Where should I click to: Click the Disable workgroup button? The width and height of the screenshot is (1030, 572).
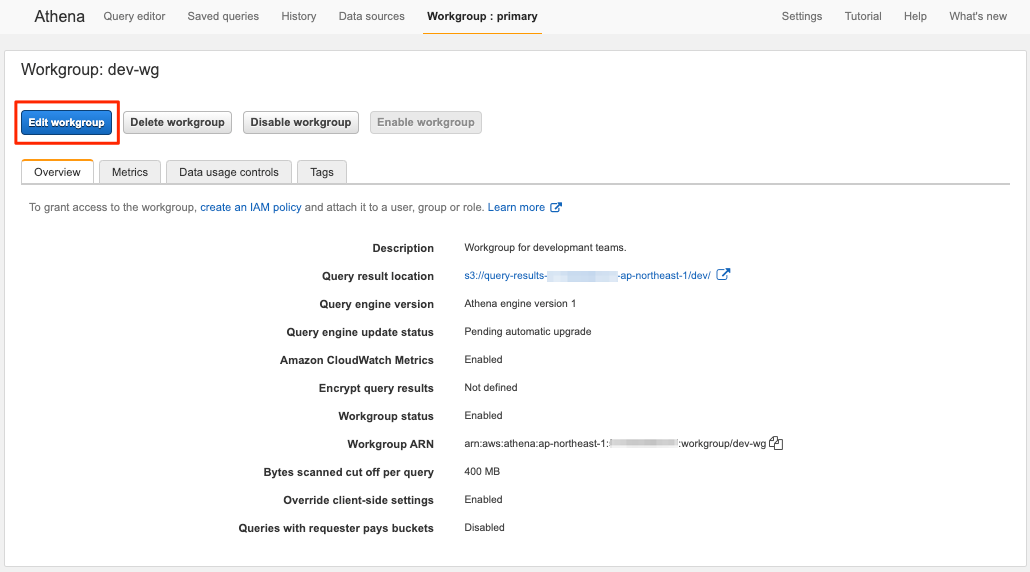point(301,122)
